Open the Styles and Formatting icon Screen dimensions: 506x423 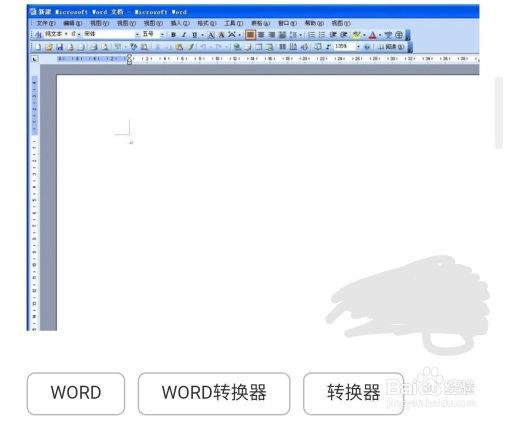coord(39,34)
